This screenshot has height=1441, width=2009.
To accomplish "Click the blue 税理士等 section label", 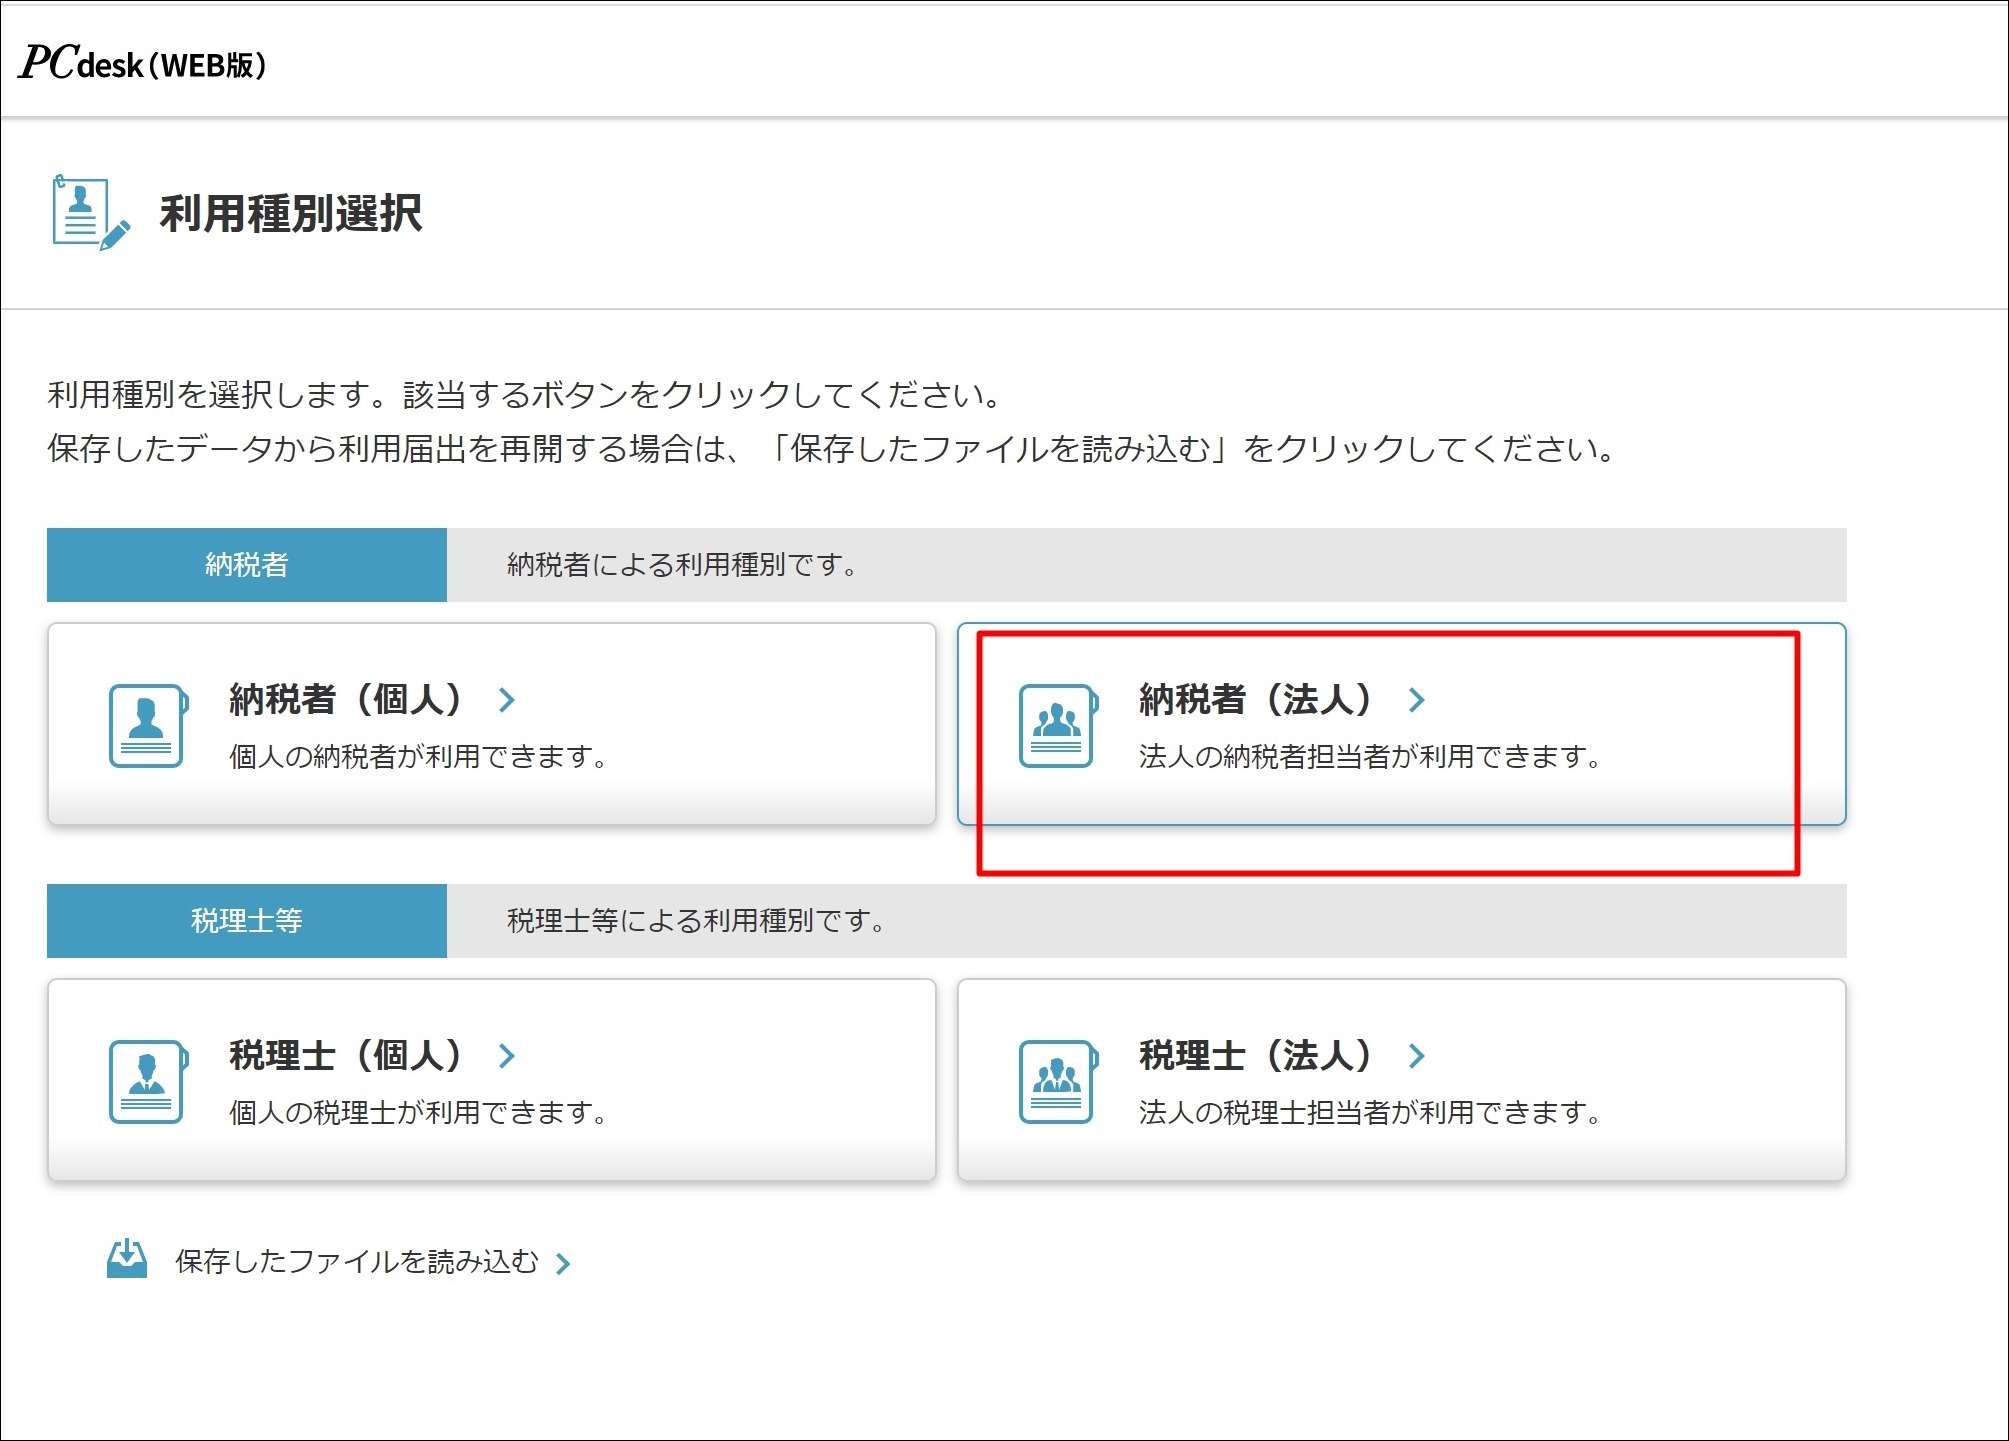I will [247, 921].
